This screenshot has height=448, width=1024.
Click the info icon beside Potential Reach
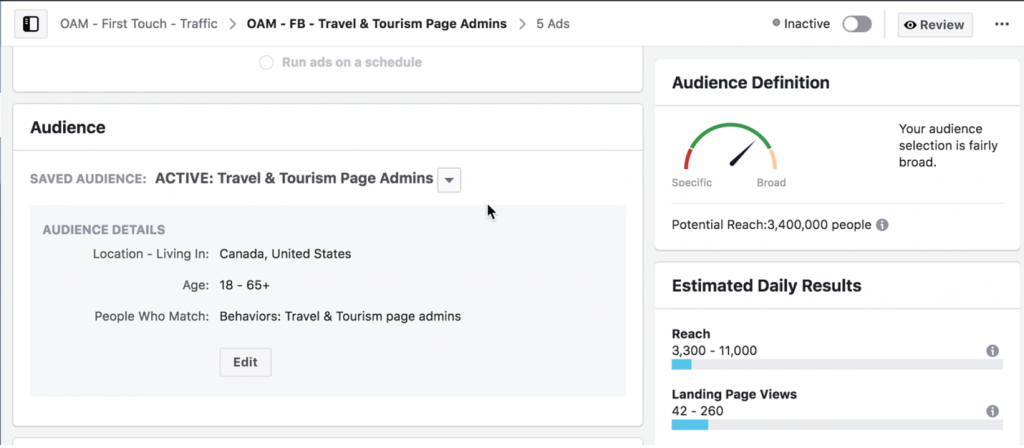tap(882, 225)
